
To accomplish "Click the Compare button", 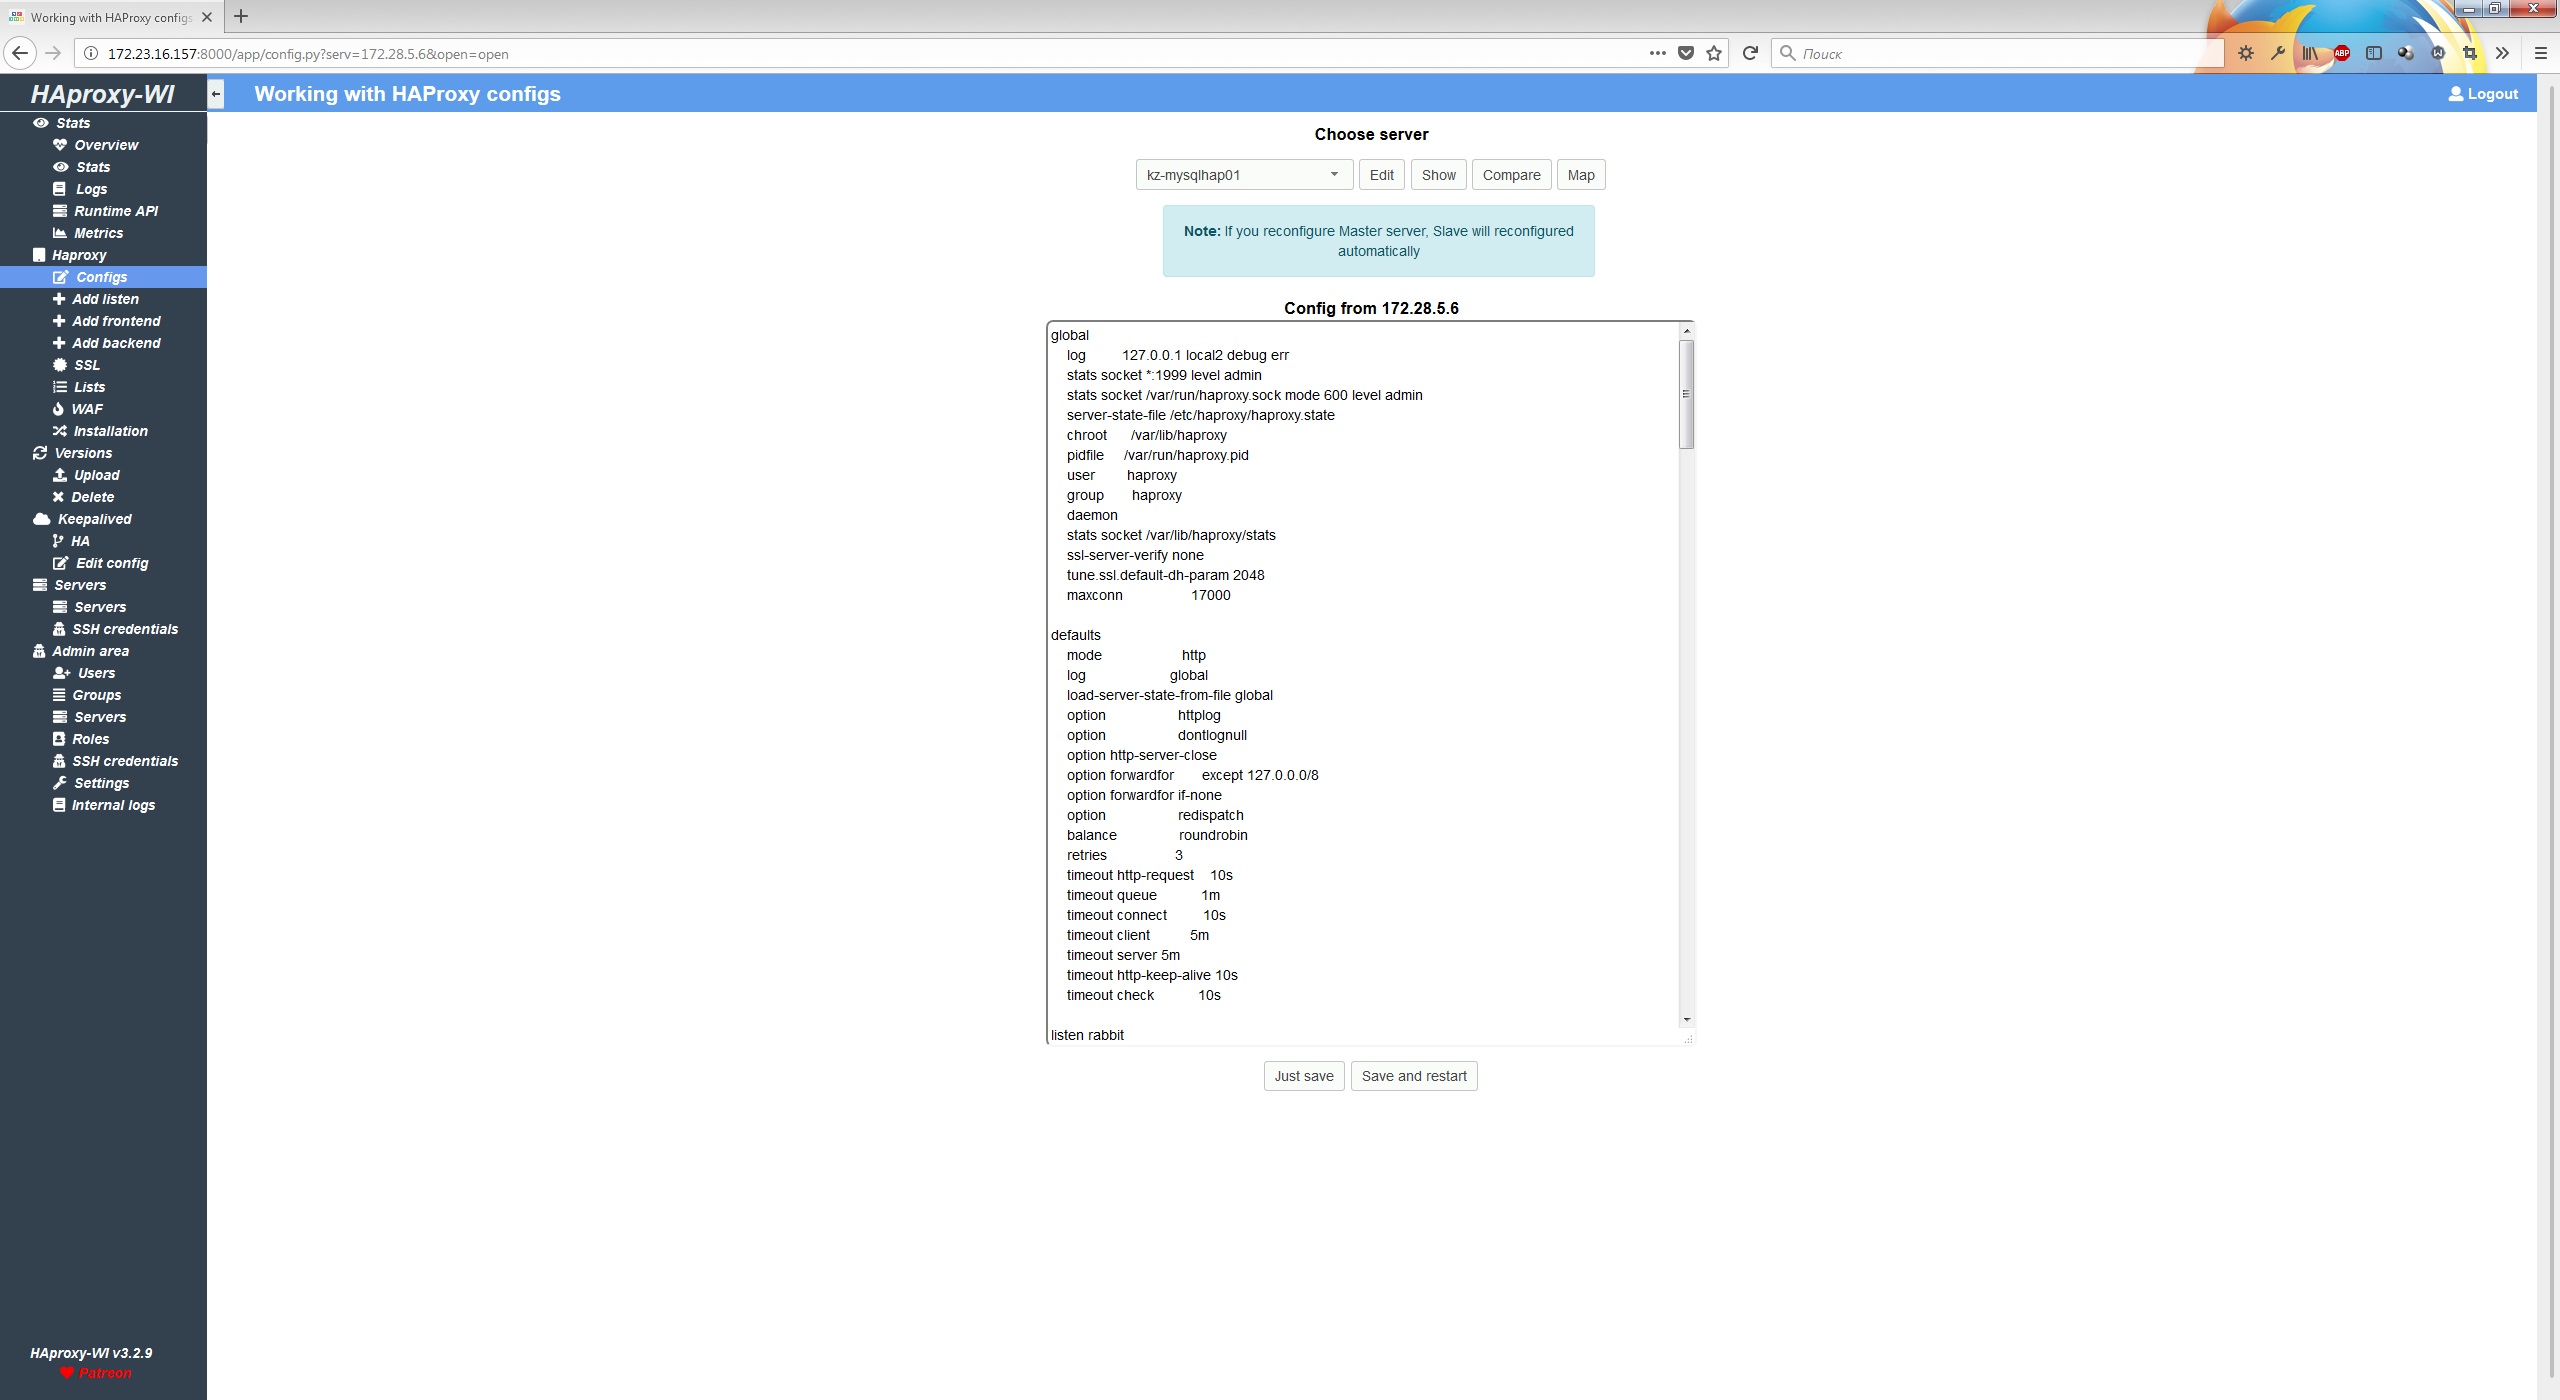I will 1511,175.
